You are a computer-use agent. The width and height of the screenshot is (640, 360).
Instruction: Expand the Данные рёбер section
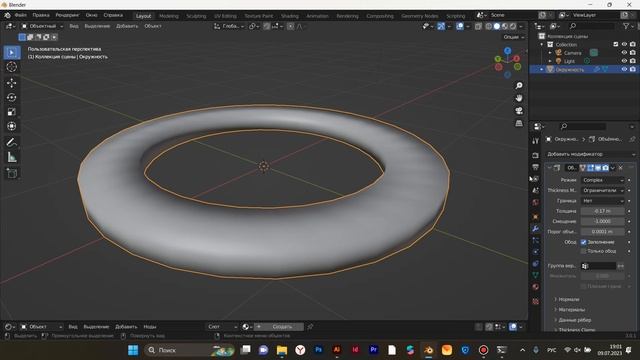point(575,320)
